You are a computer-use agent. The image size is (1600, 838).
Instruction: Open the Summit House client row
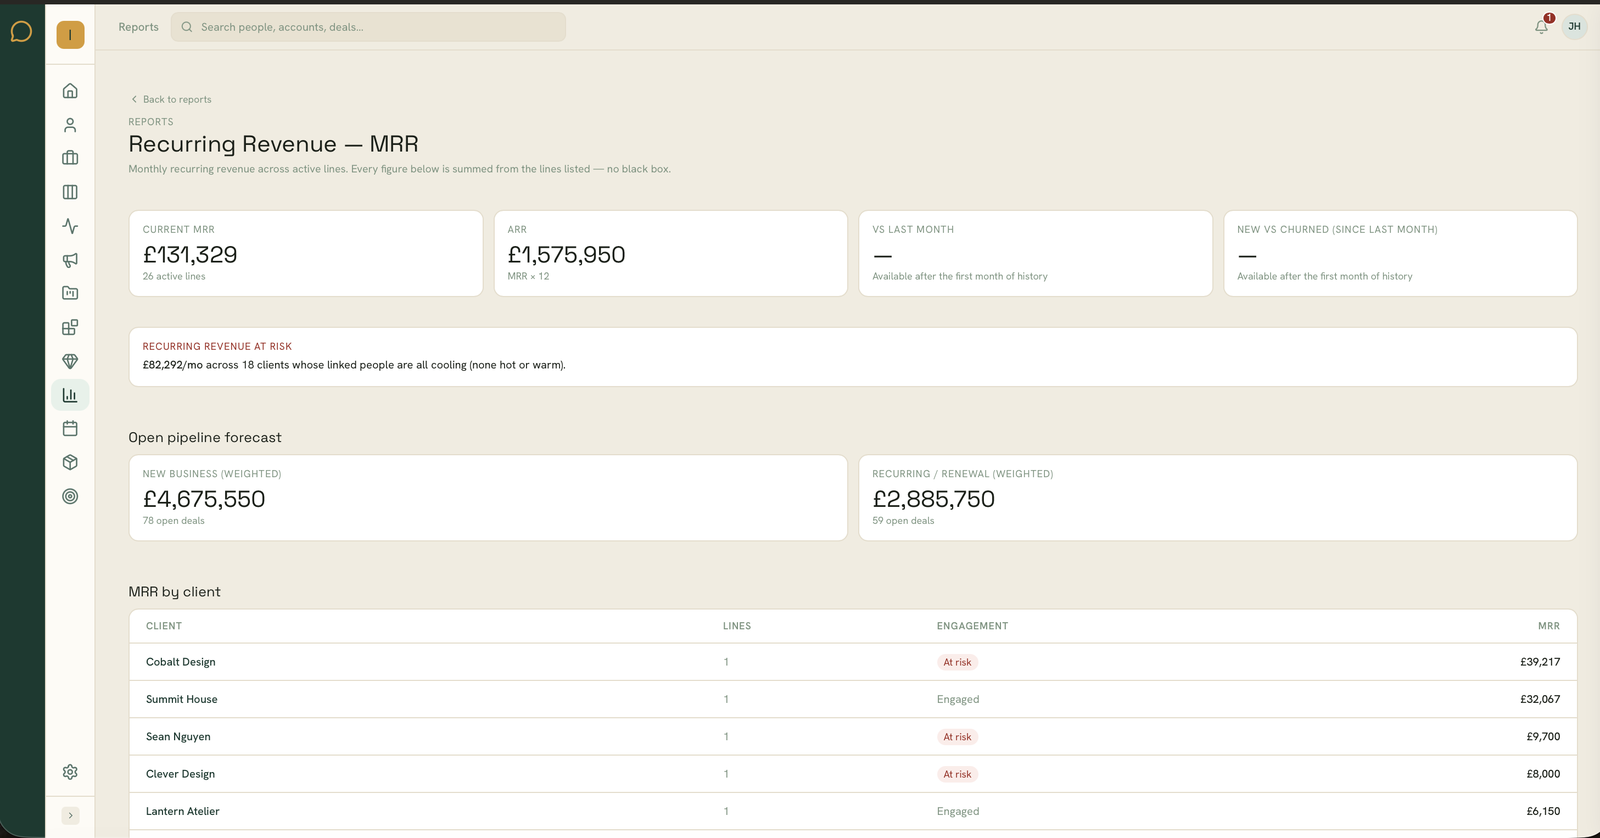pyautogui.click(x=853, y=699)
